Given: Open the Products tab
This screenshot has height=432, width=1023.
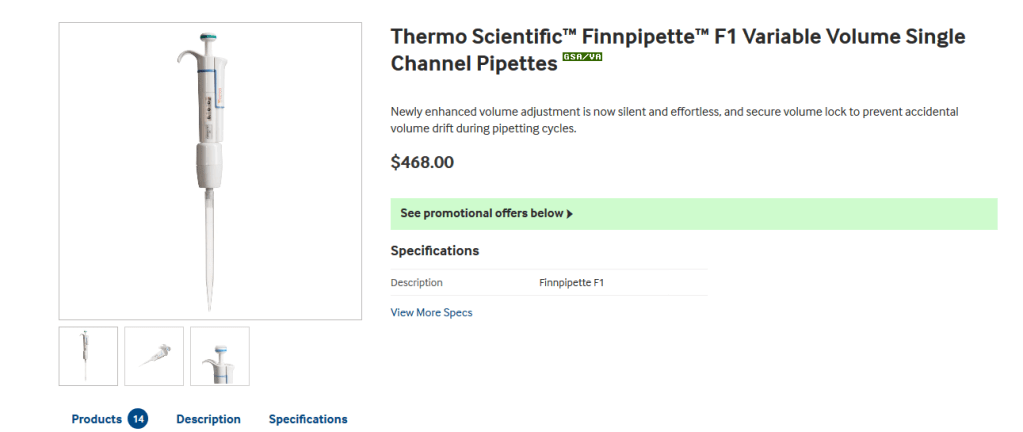Looking at the screenshot, I should pyautogui.click(x=96, y=419).
